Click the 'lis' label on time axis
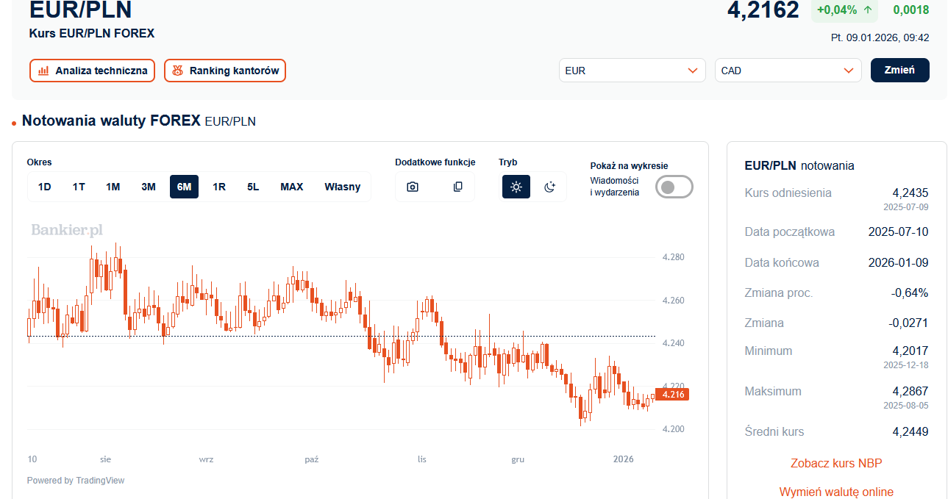948x499 pixels. [421, 459]
